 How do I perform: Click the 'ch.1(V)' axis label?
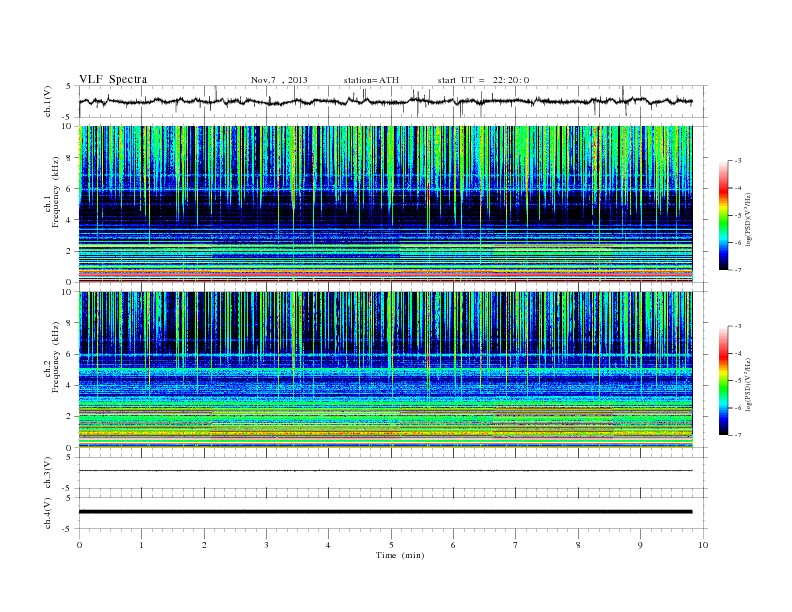coord(48,102)
